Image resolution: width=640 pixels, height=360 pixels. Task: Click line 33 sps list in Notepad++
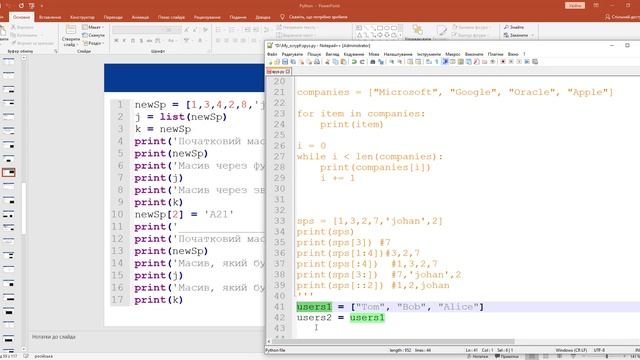[369, 221]
